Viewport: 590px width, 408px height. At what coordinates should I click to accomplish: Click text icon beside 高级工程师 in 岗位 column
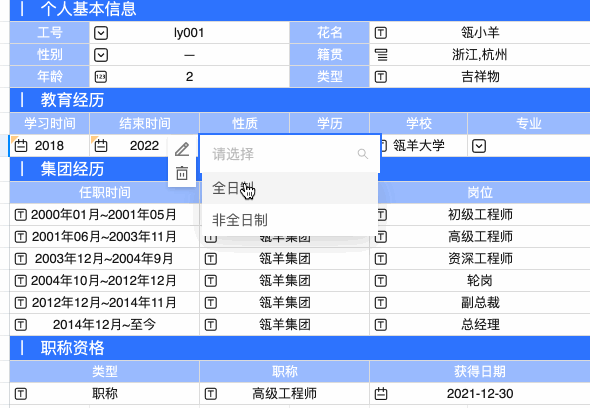382,237
